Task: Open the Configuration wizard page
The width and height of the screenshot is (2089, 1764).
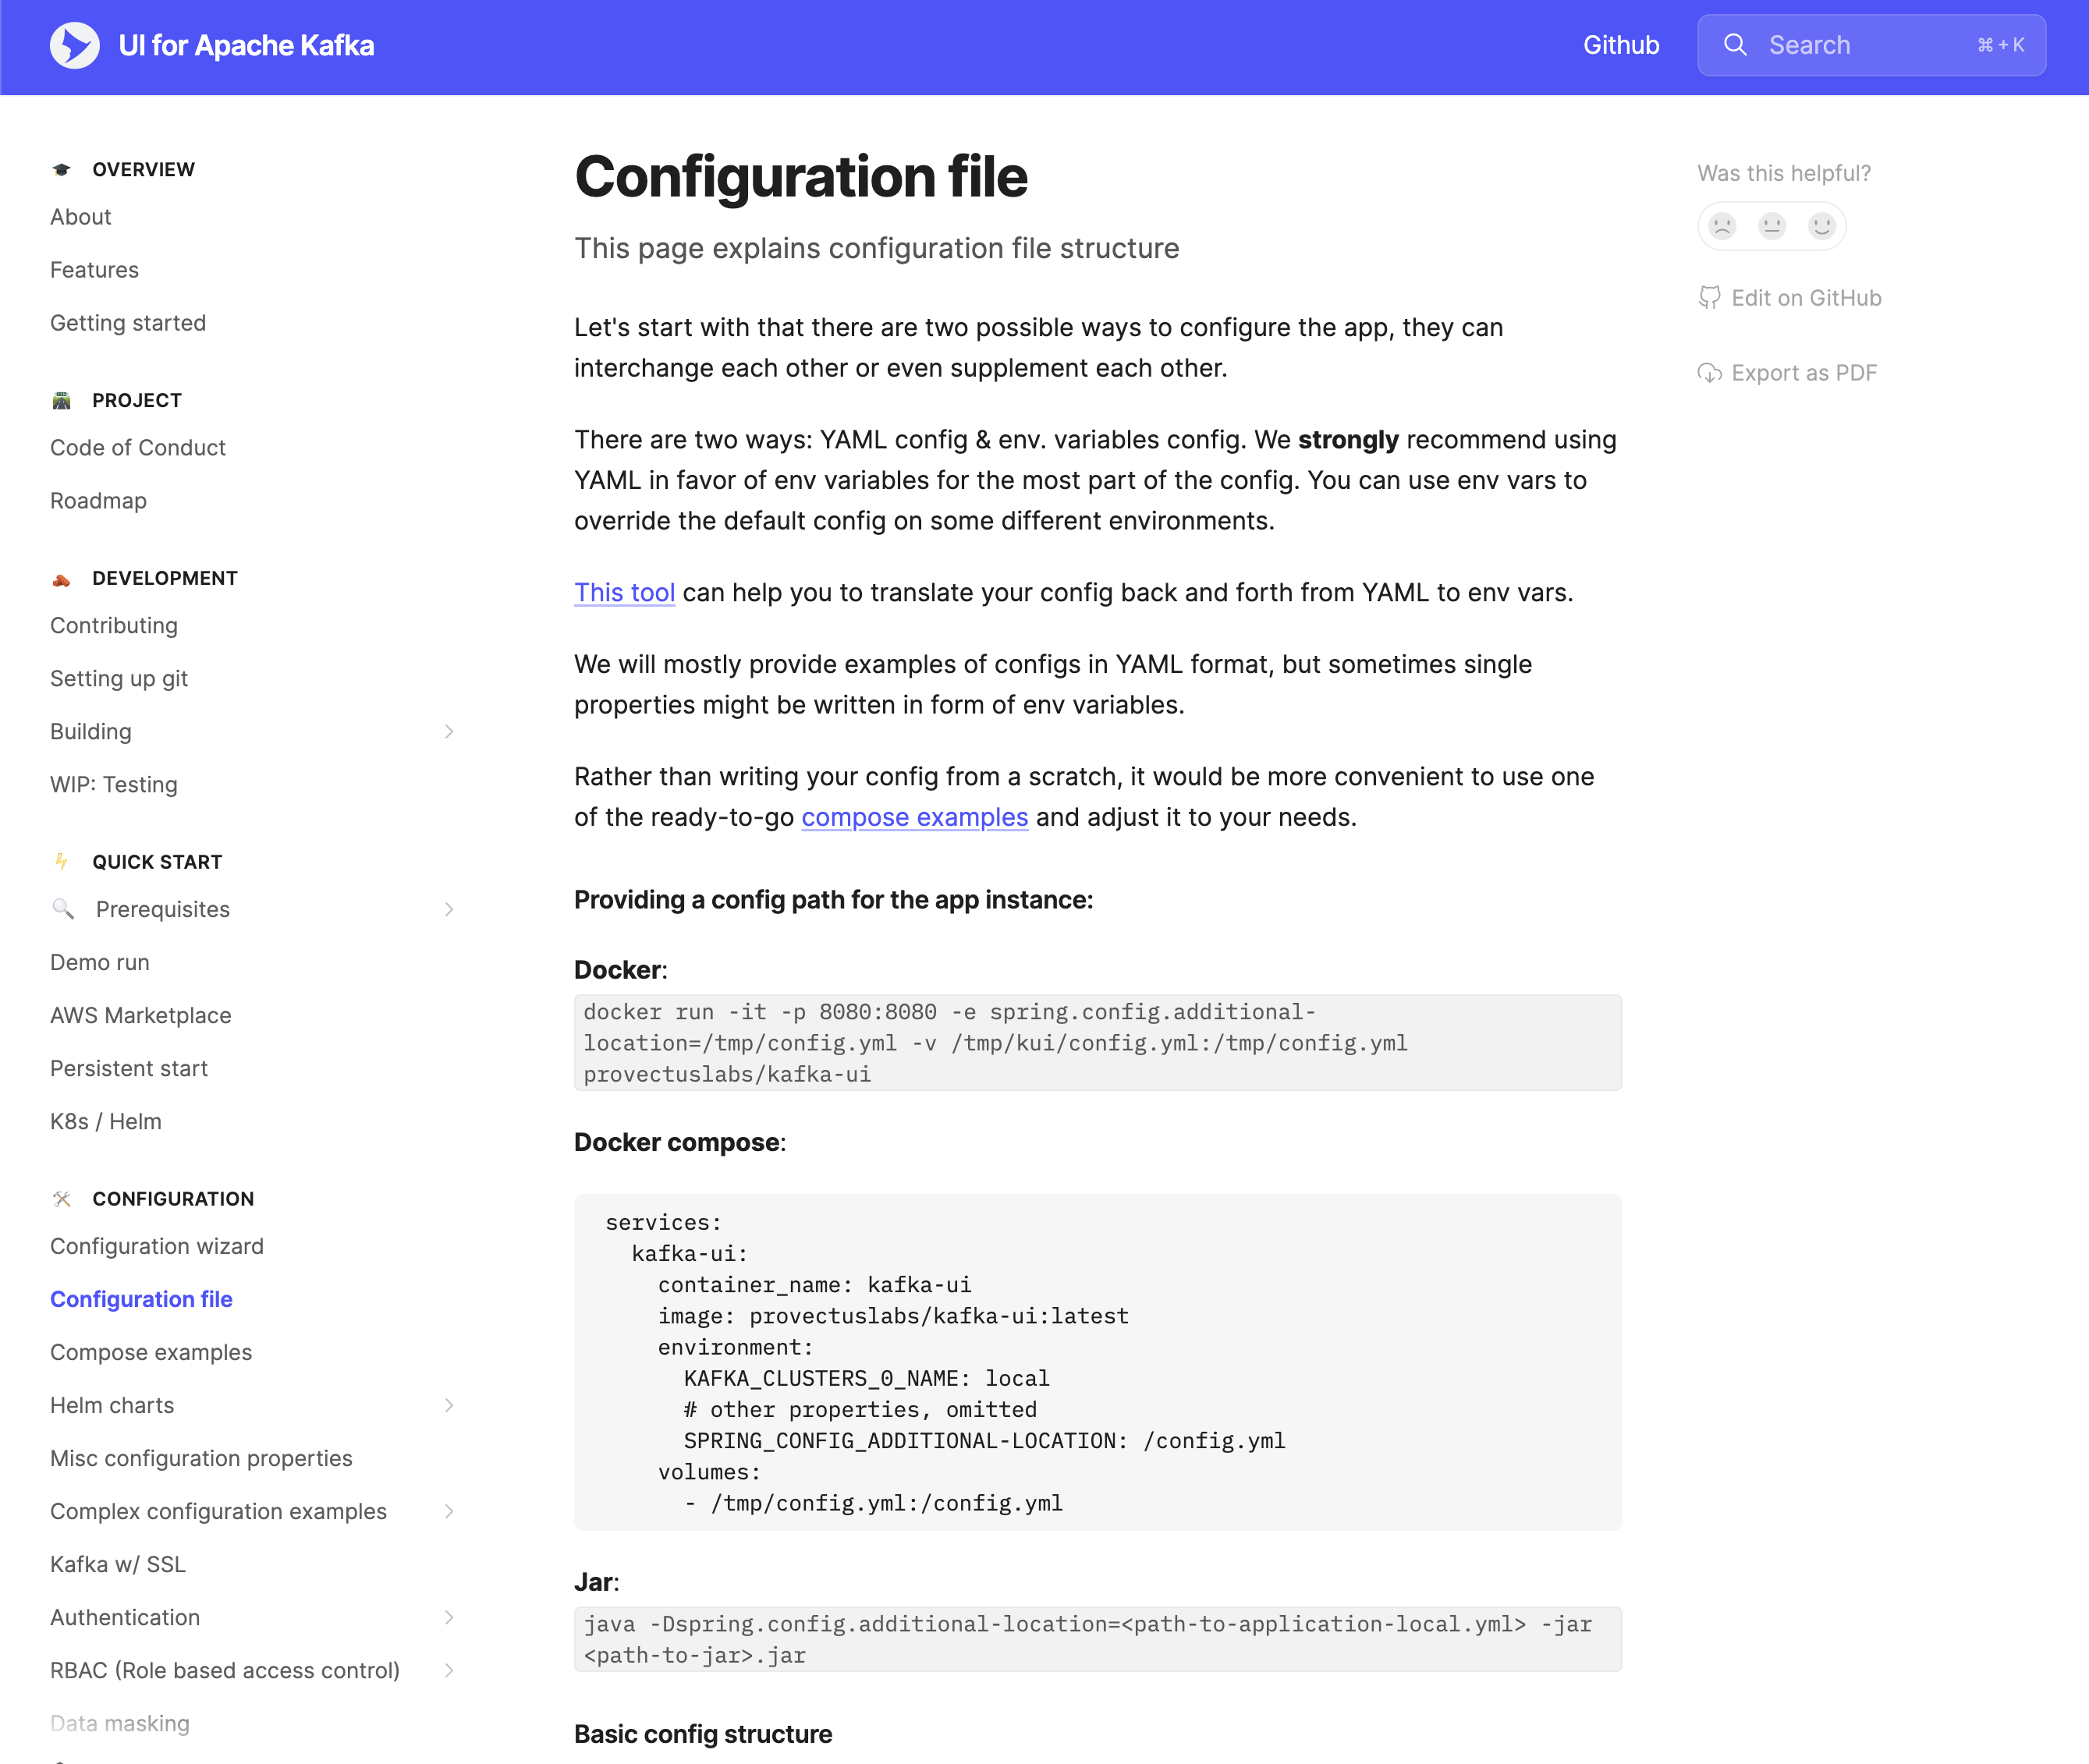Action: [157, 1246]
